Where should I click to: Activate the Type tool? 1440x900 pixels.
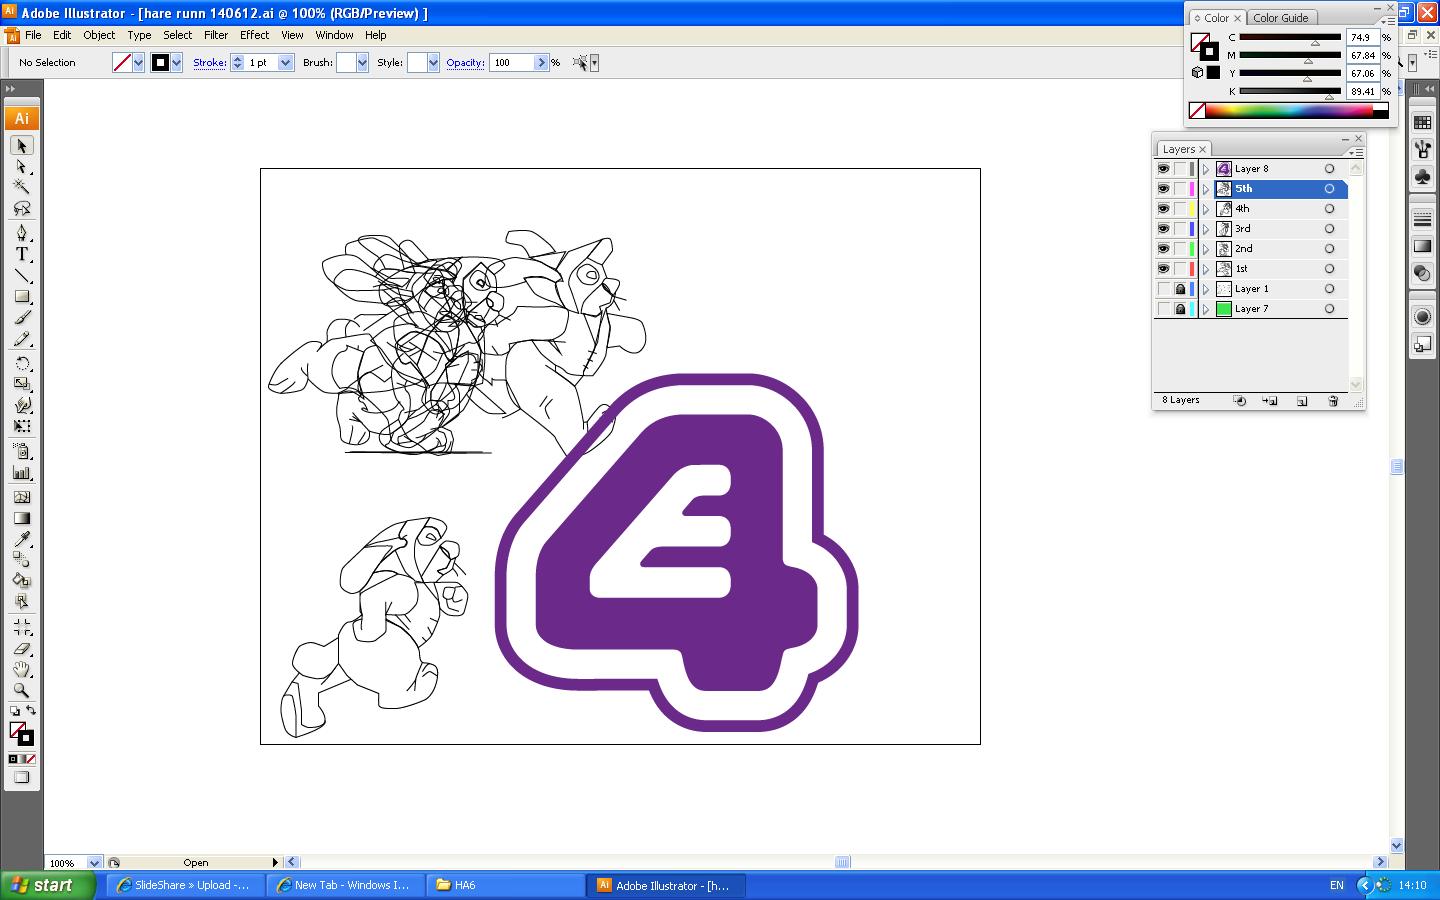21,254
